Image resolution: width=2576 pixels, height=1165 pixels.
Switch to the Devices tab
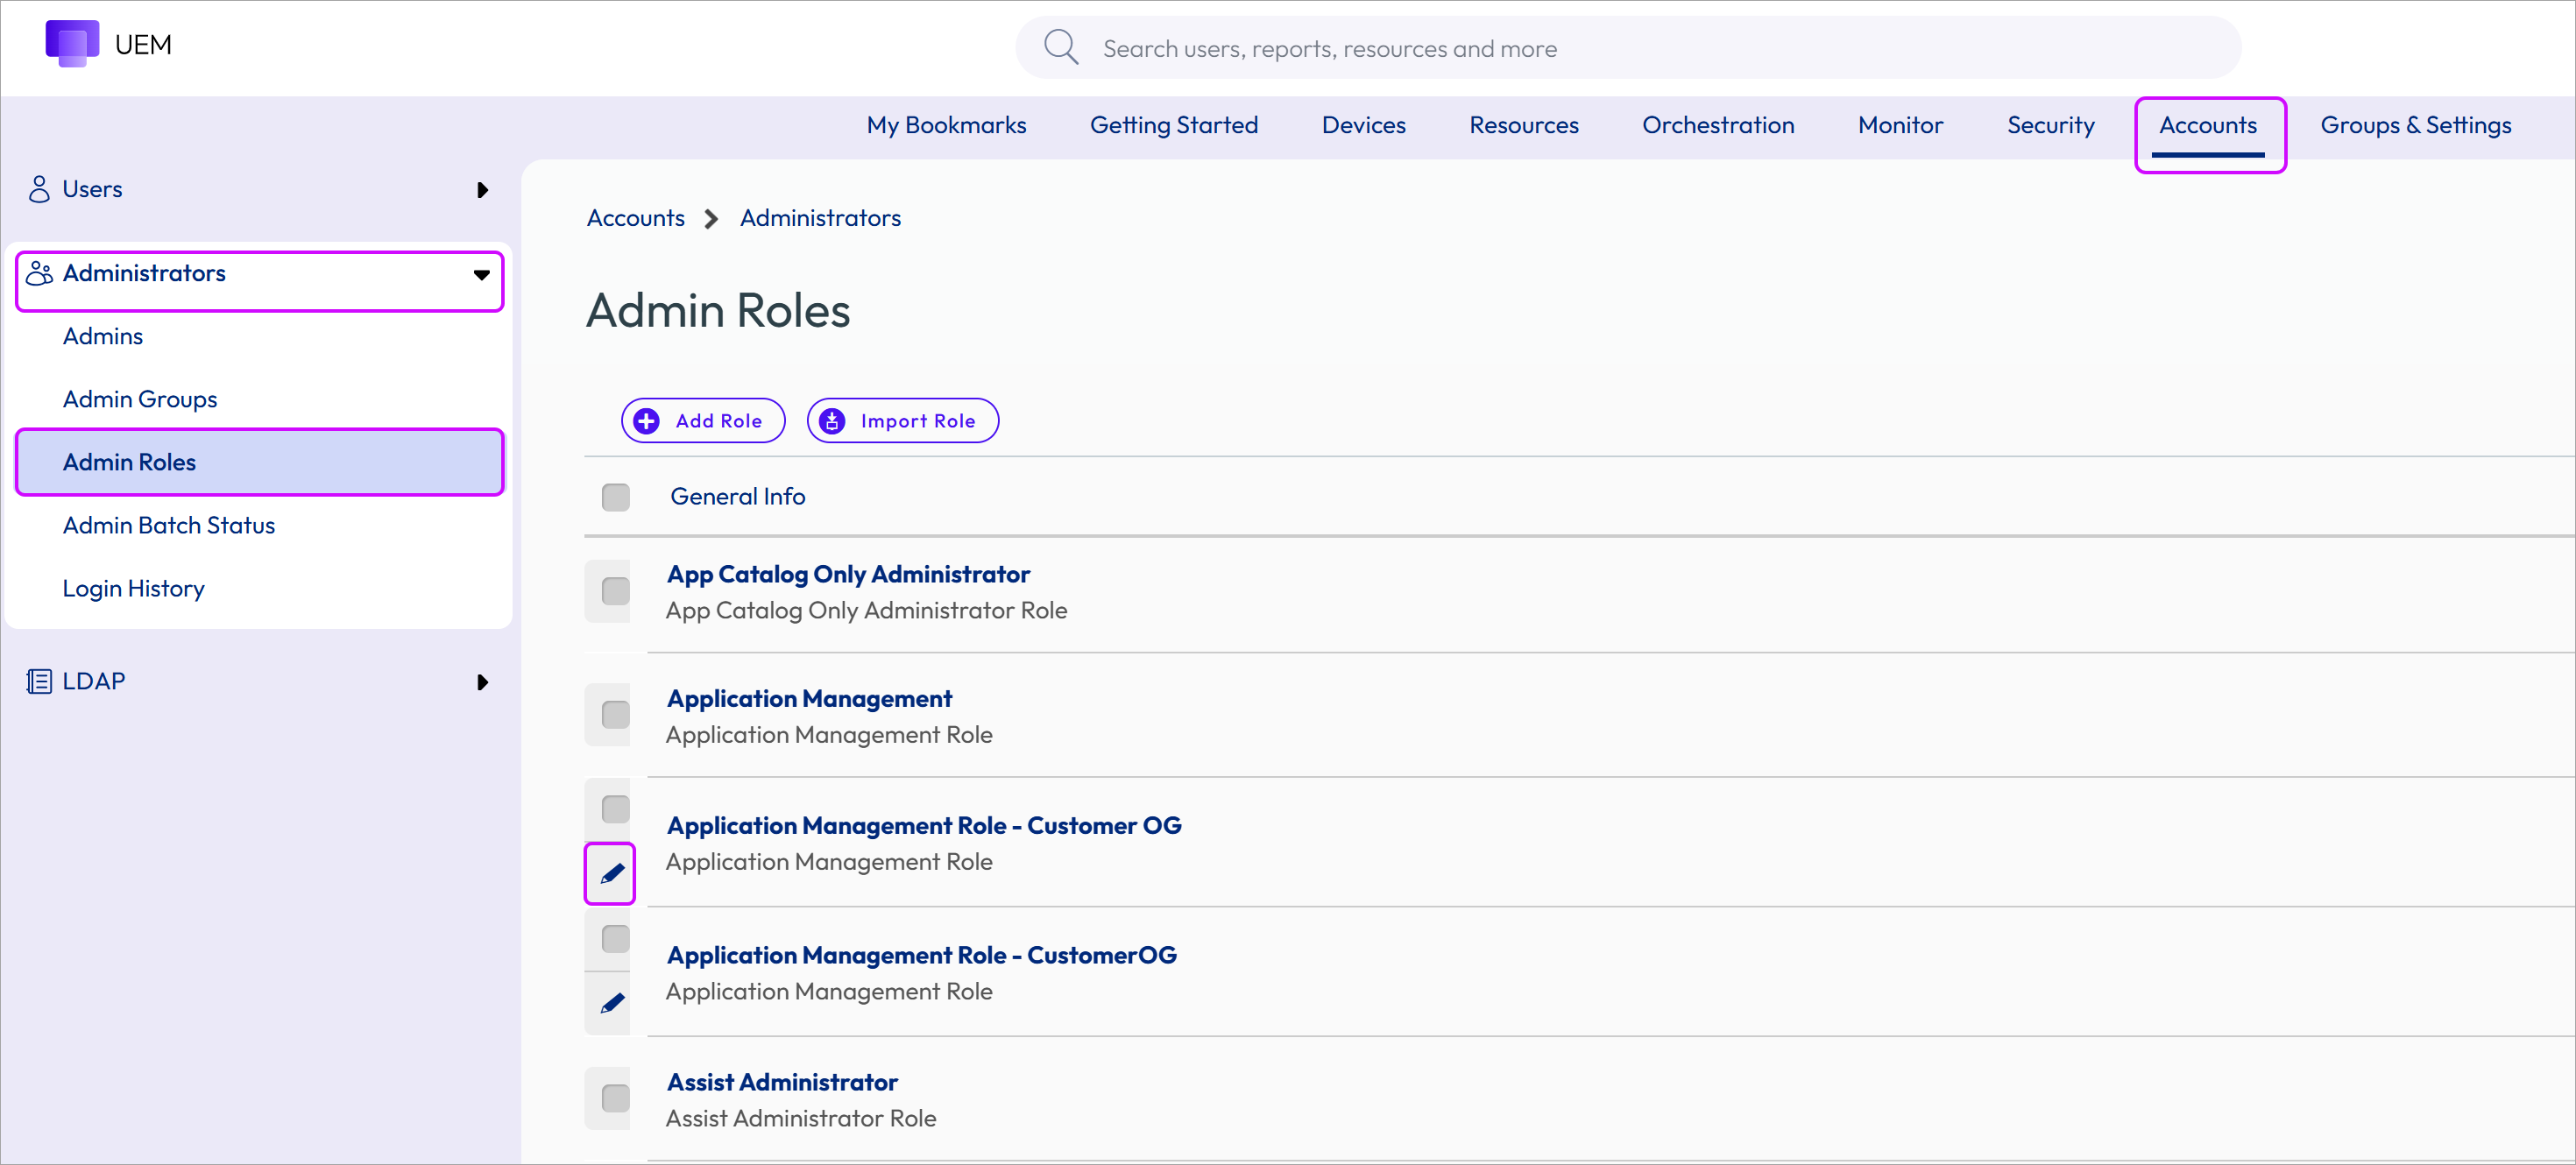pos(1363,125)
